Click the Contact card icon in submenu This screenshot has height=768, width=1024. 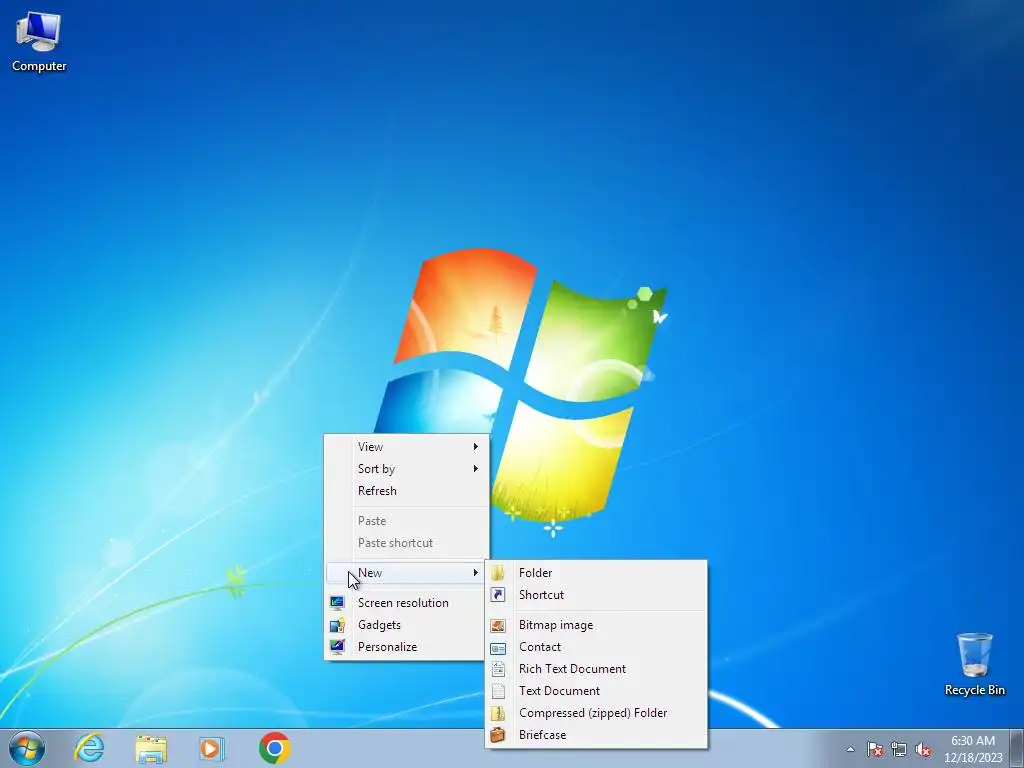[498, 648]
